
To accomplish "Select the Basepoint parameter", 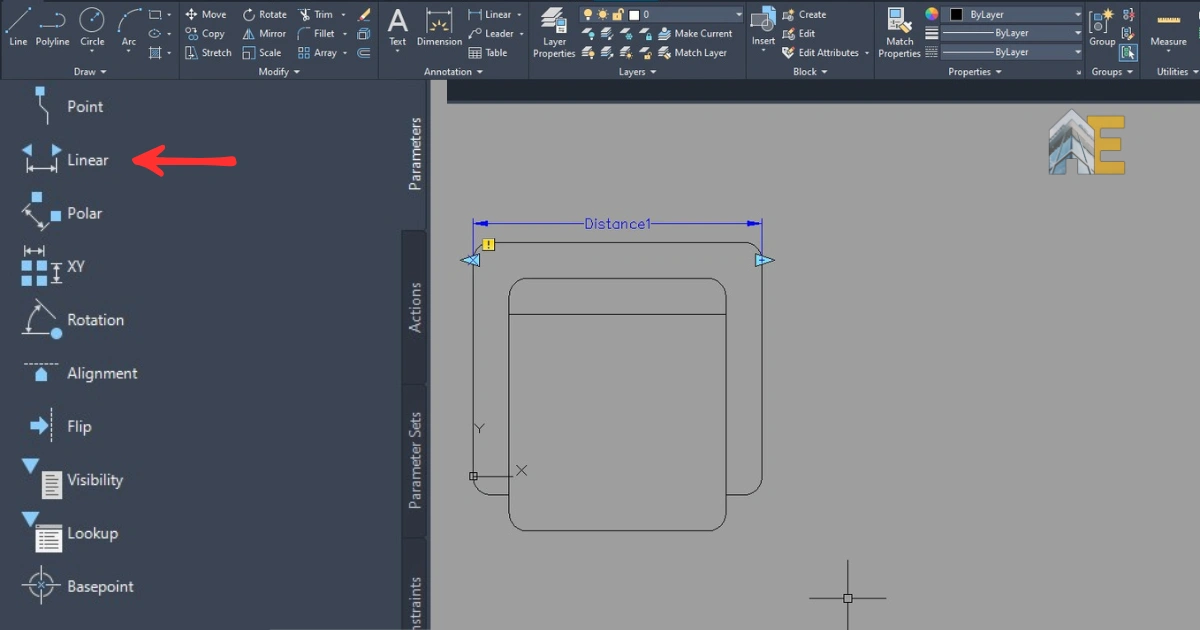I will tap(100, 587).
